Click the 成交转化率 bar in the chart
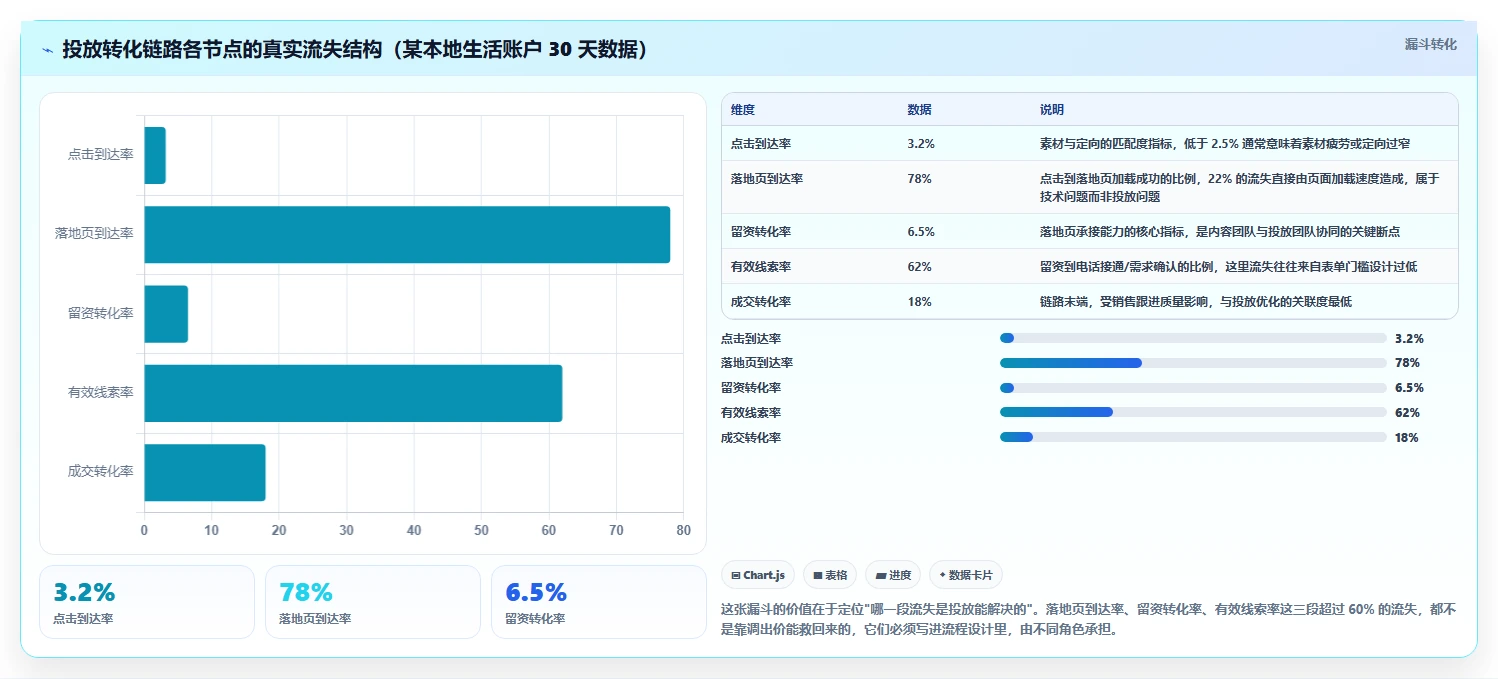This screenshot has width=1498, height=679. click(x=205, y=472)
